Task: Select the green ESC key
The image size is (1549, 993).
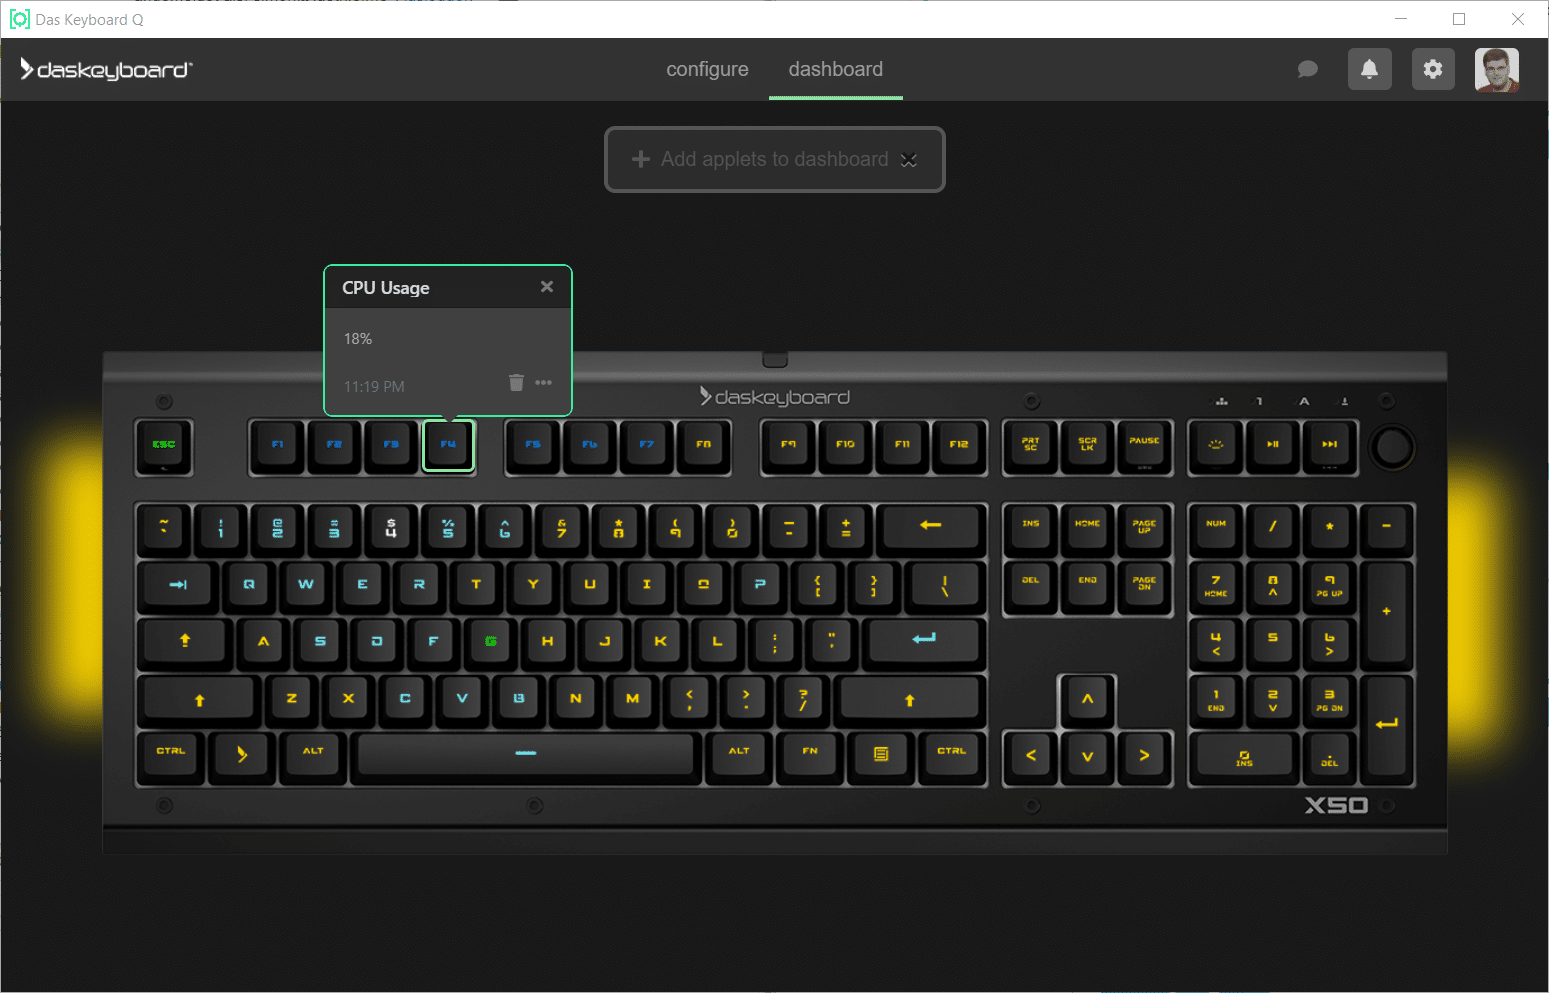Action: pyautogui.click(x=164, y=445)
